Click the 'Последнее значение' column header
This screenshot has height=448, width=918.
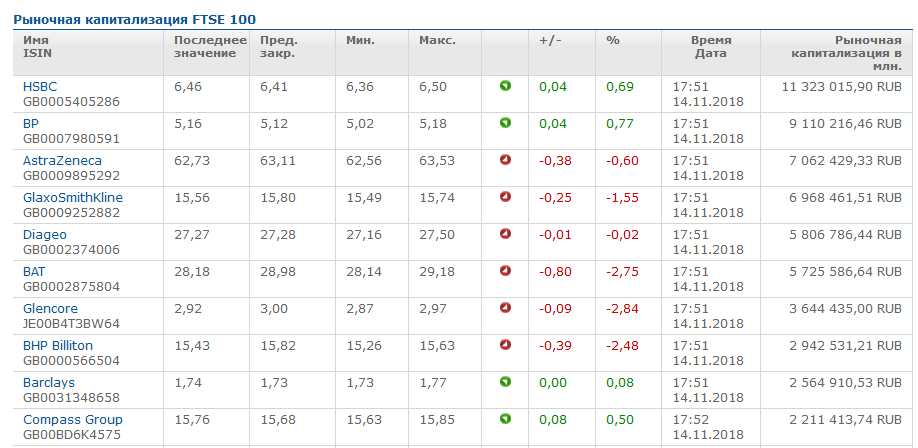(209, 47)
